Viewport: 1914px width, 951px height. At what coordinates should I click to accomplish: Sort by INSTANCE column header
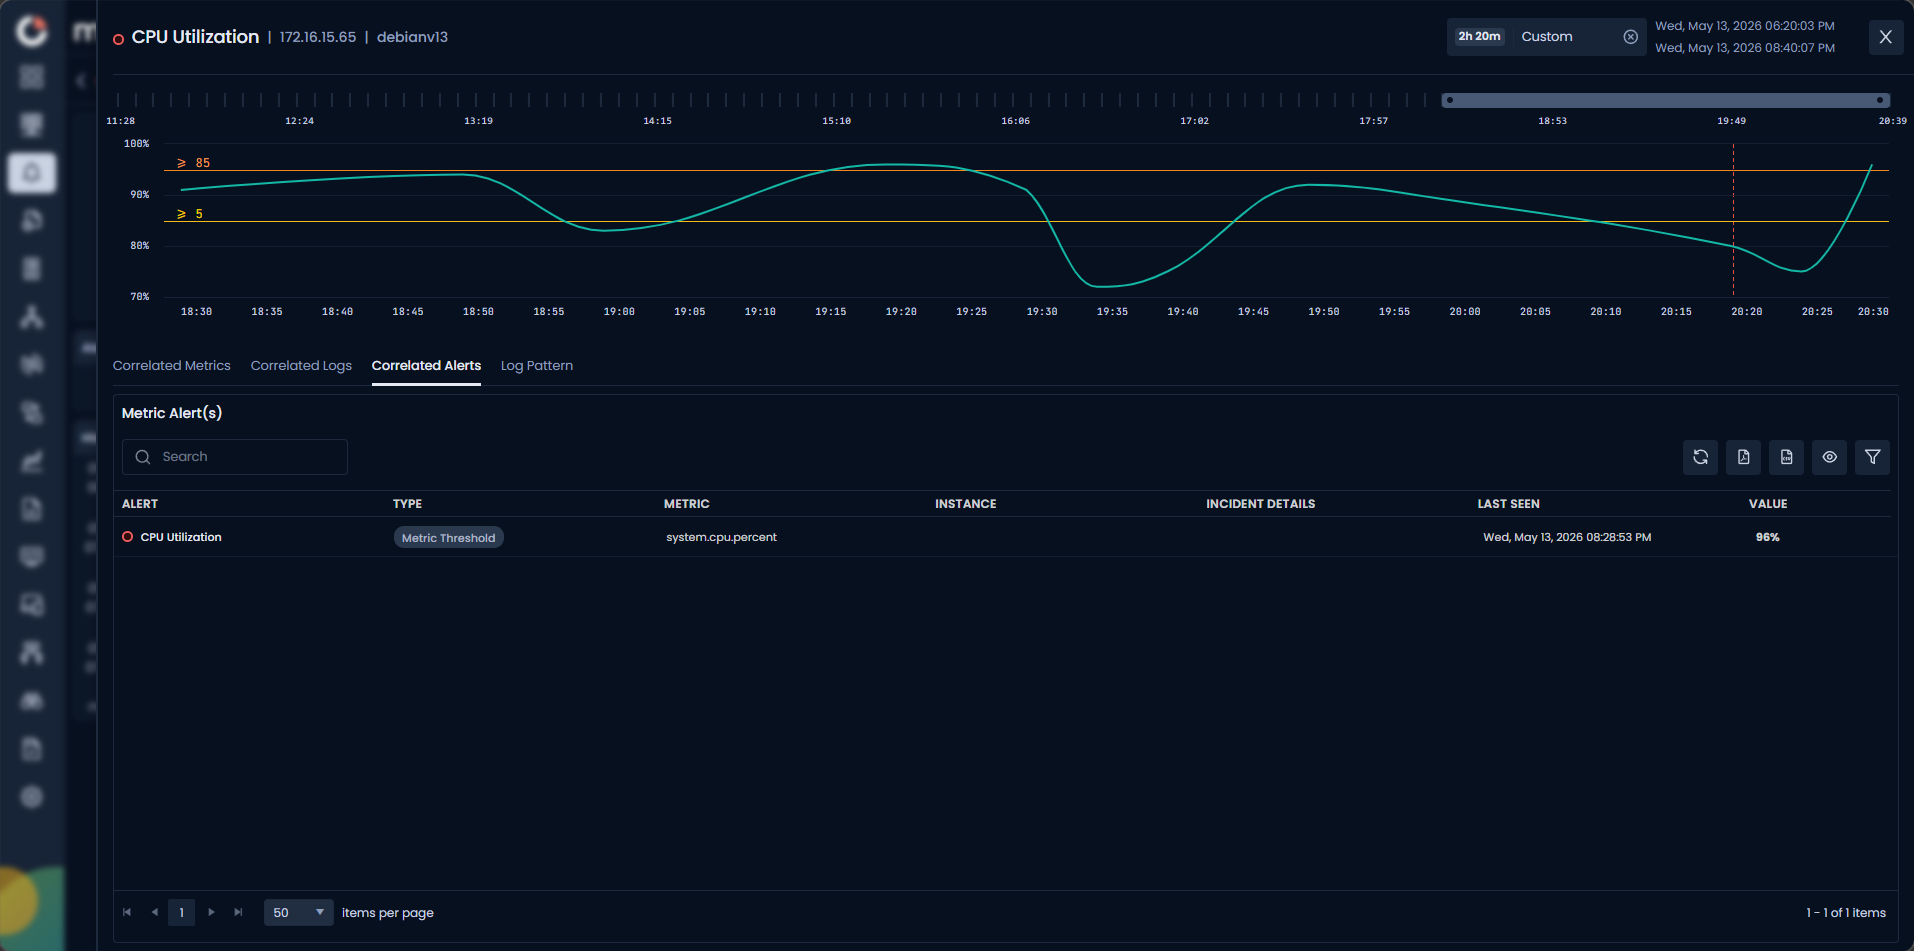965,504
